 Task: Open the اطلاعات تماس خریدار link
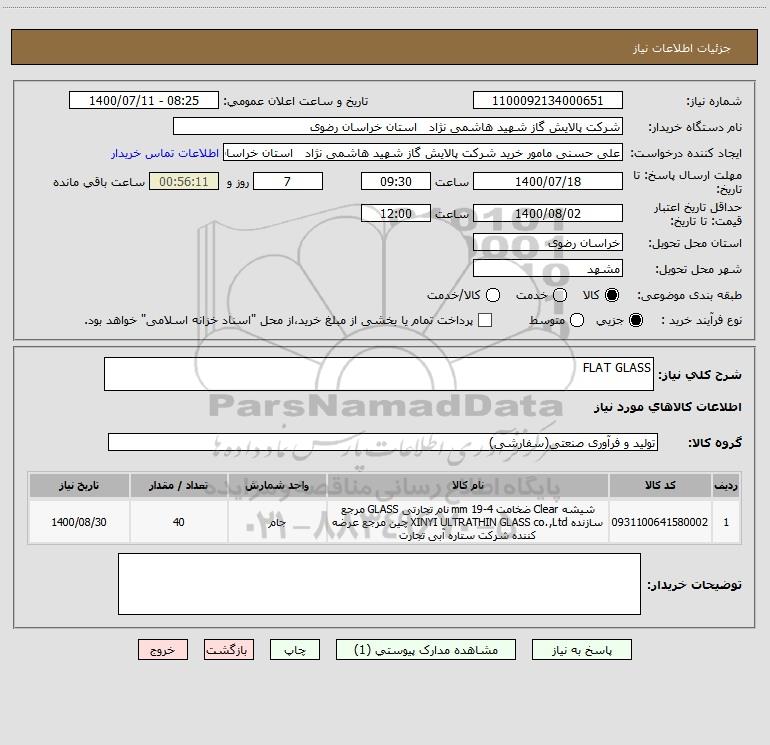coord(165,153)
